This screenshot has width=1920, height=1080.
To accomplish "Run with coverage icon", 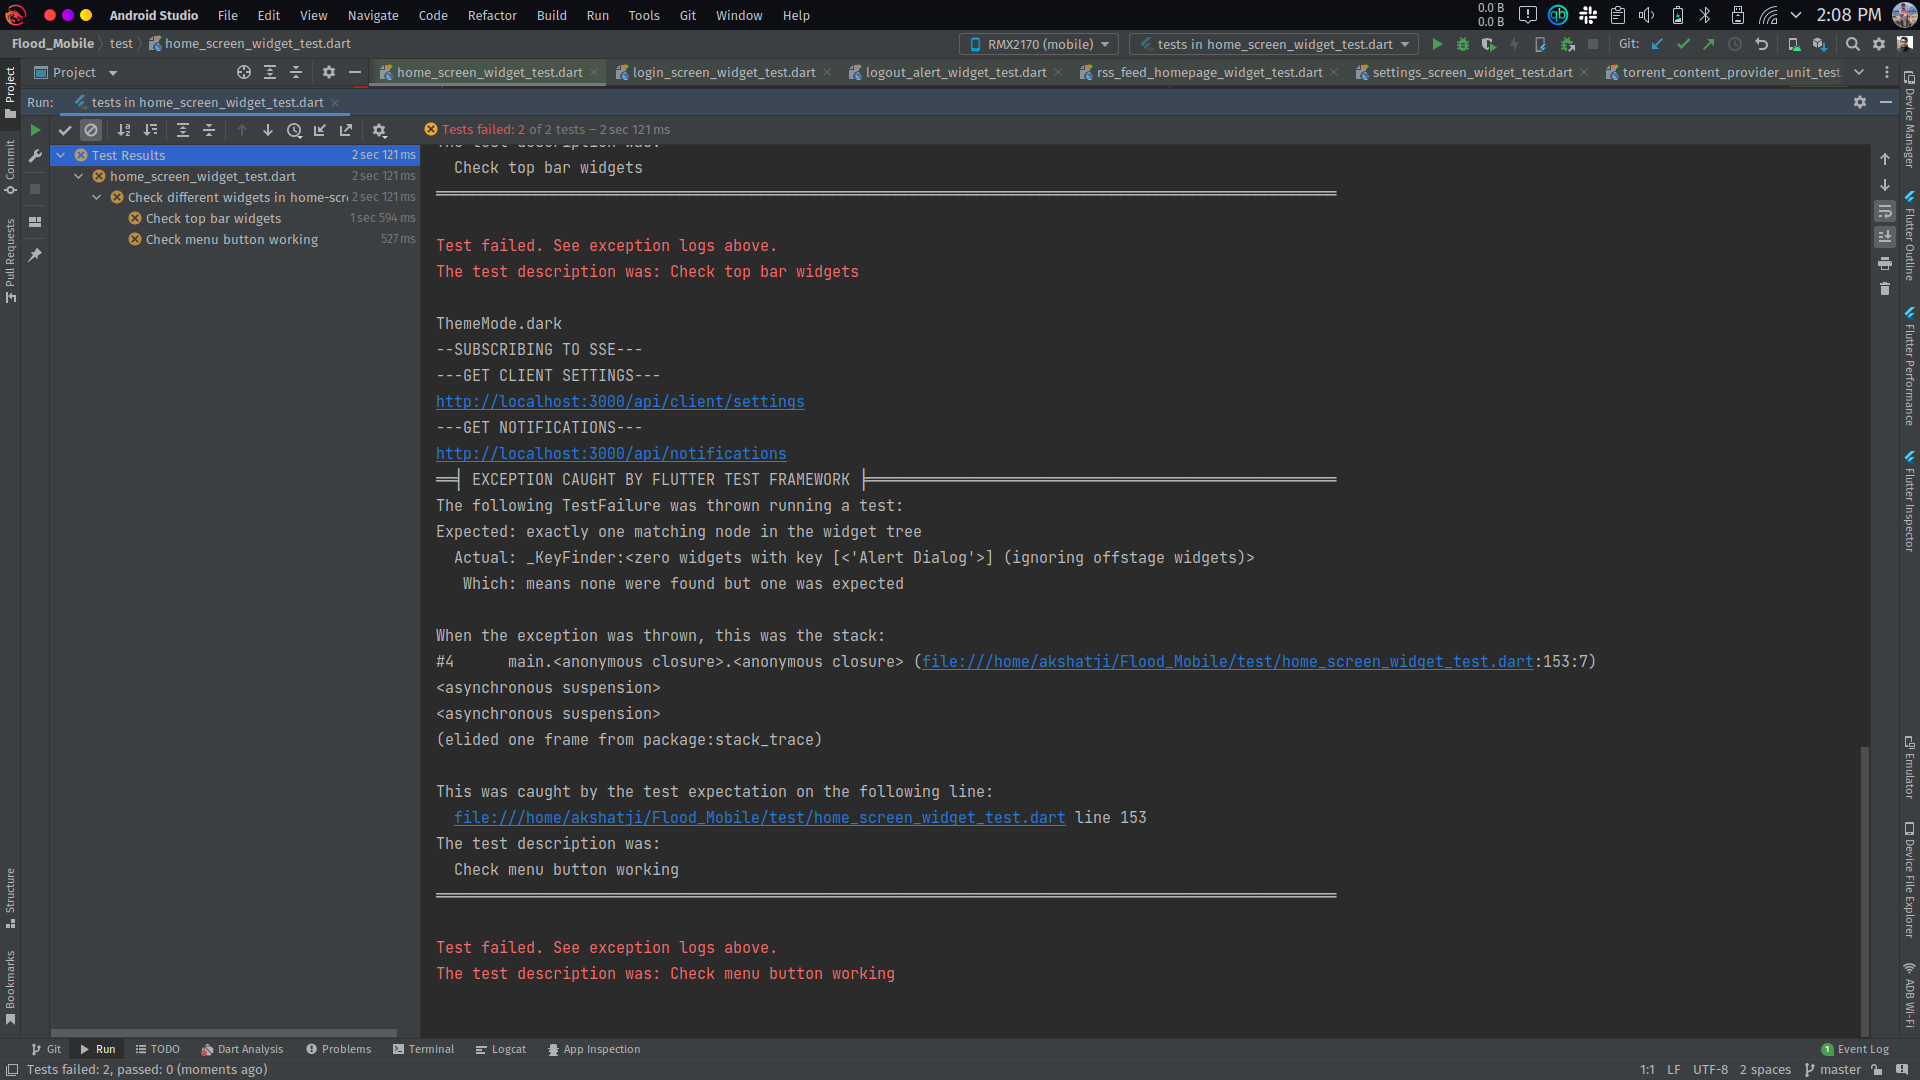I will point(1489,44).
